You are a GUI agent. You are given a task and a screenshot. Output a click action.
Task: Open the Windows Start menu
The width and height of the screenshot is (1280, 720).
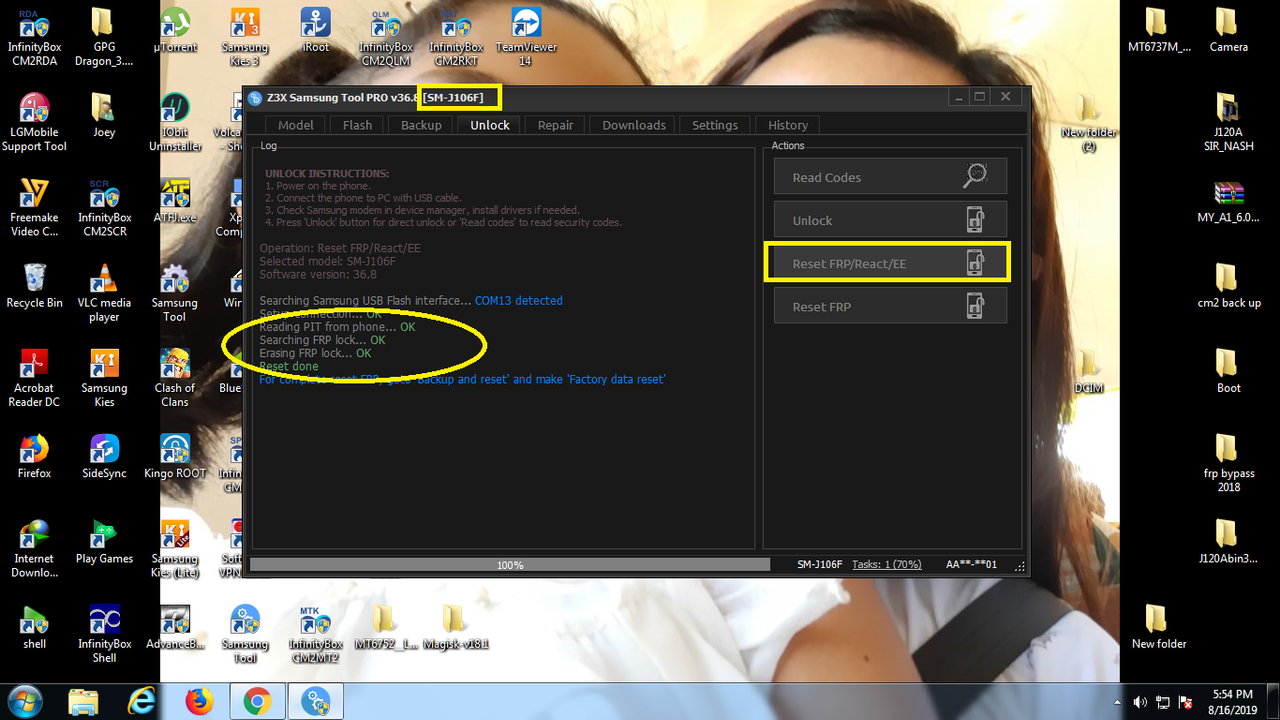[x=24, y=701]
